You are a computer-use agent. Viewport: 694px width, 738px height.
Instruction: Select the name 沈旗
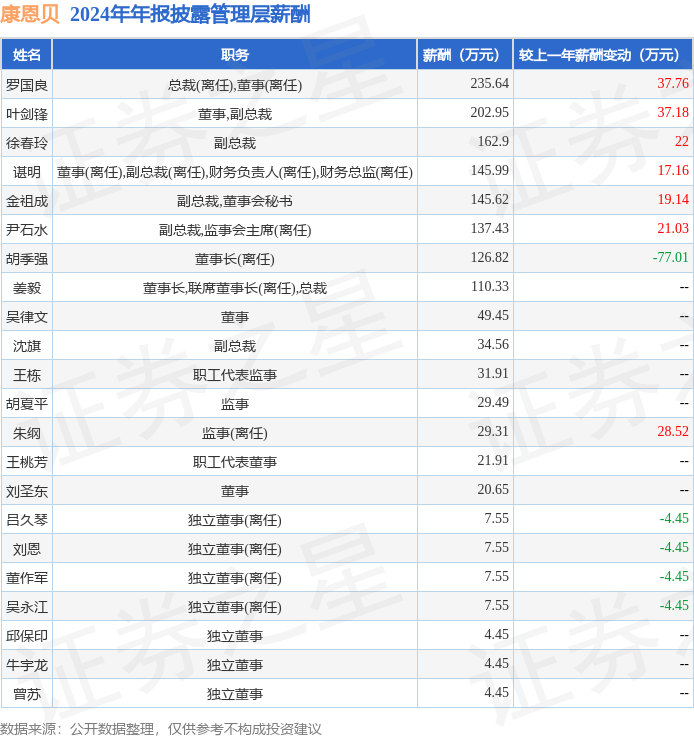tap(27, 346)
